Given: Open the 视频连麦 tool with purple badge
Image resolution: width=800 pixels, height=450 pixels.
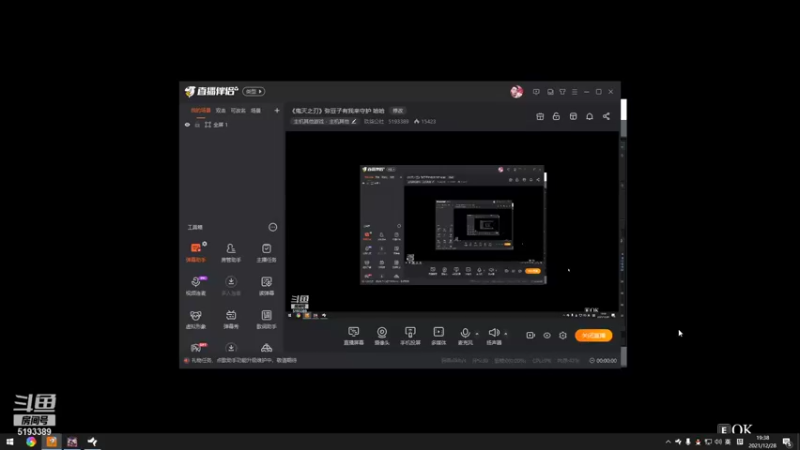Looking at the screenshot, I should tap(195, 286).
